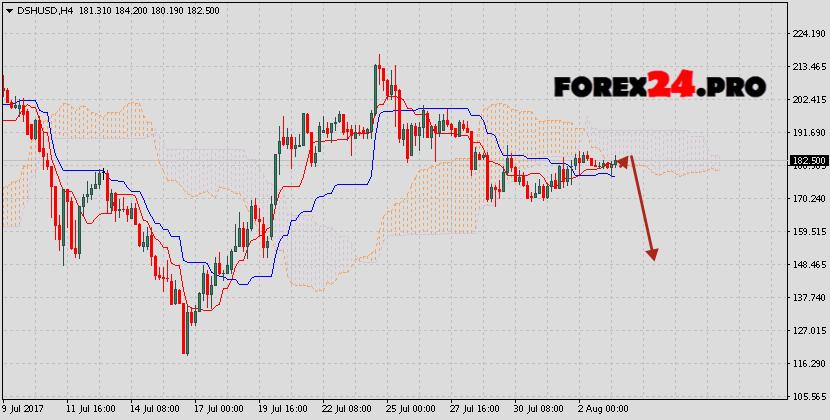Screen dimensions: 830x420
Task: Click the 105.565 price axis label
Action: click(807, 396)
